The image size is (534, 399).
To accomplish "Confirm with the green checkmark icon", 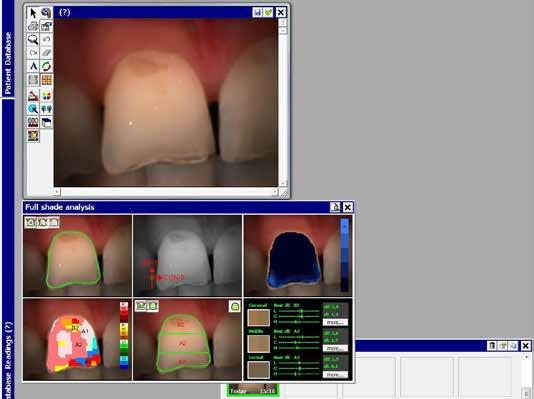I will pos(268,13).
